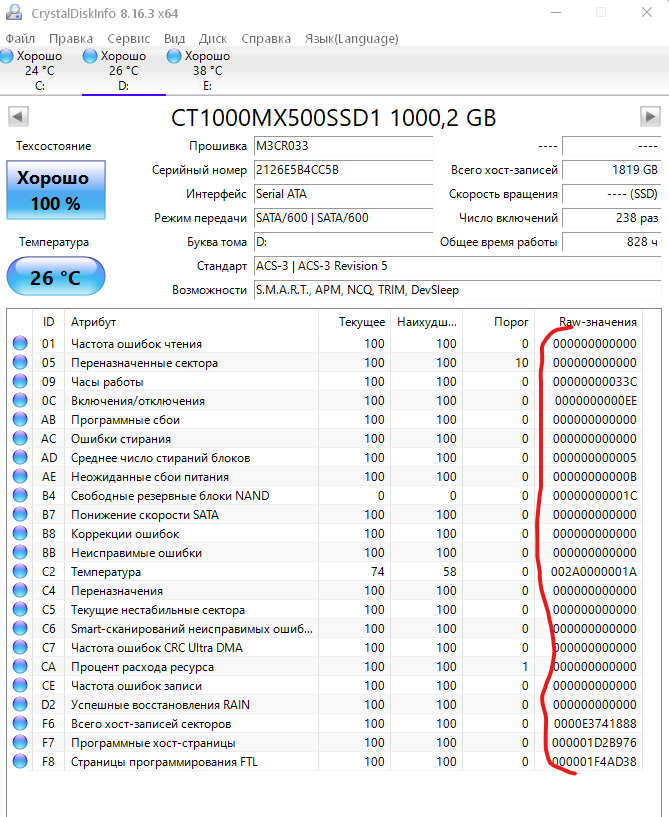Image resolution: width=669 pixels, height=817 pixels.
Task: Click the Возможности field with S.M.A.R.T., APM
Action: [x=457, y=290]
